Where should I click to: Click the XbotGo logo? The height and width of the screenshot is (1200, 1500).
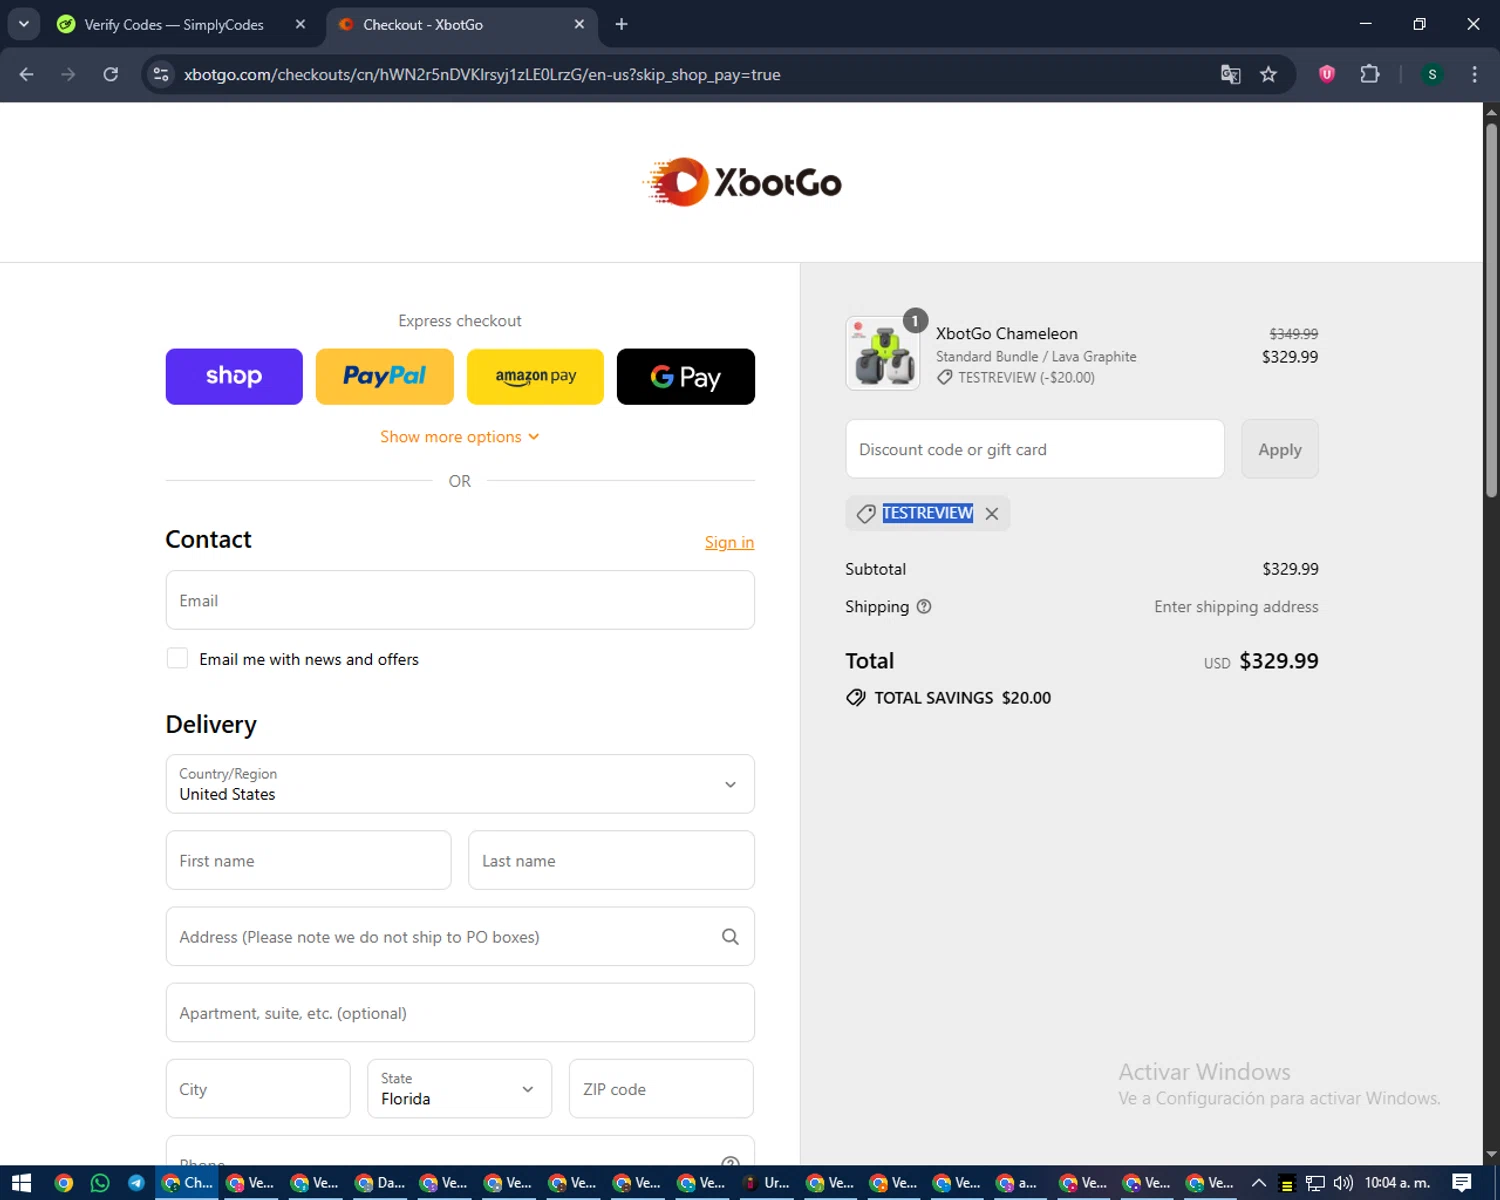tap(742, 182)
